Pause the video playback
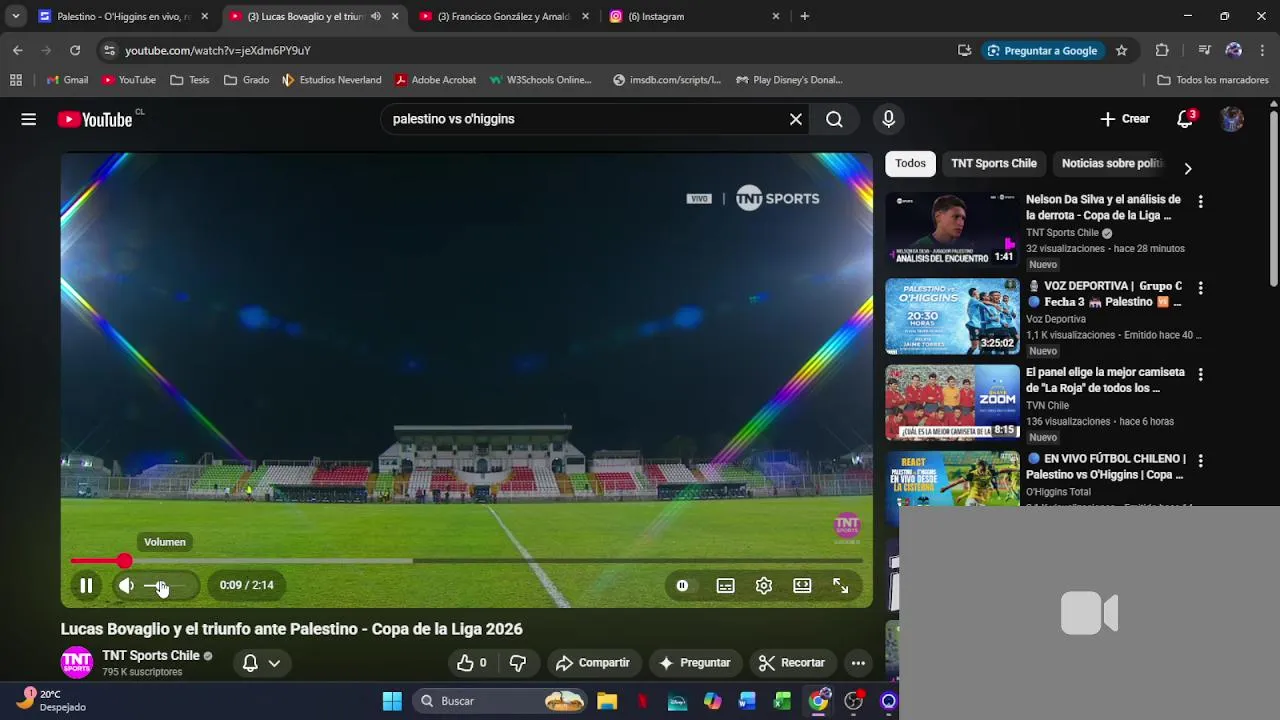Image resolution: width=1280 pixels, height=720 pixels. click(x=86, y=586)
